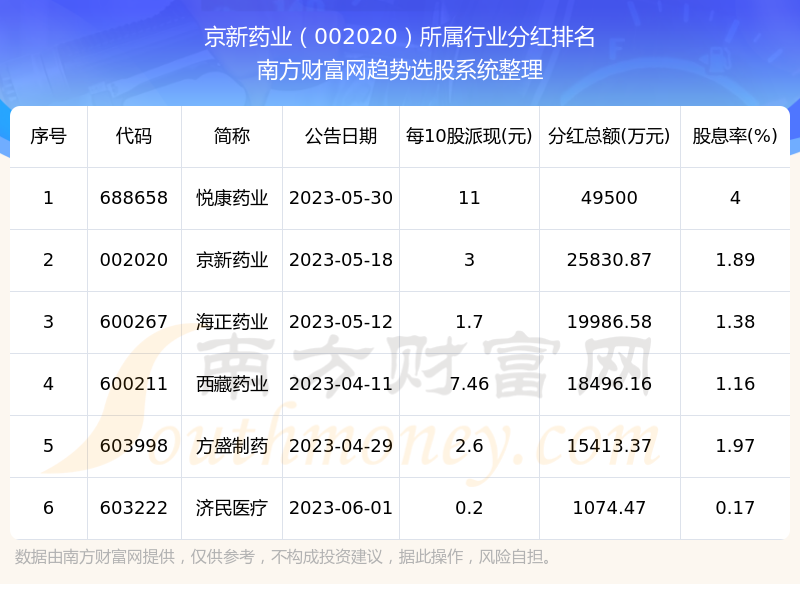Click the title 京新药业（002020）所属行业分红排名

[399, 37]
